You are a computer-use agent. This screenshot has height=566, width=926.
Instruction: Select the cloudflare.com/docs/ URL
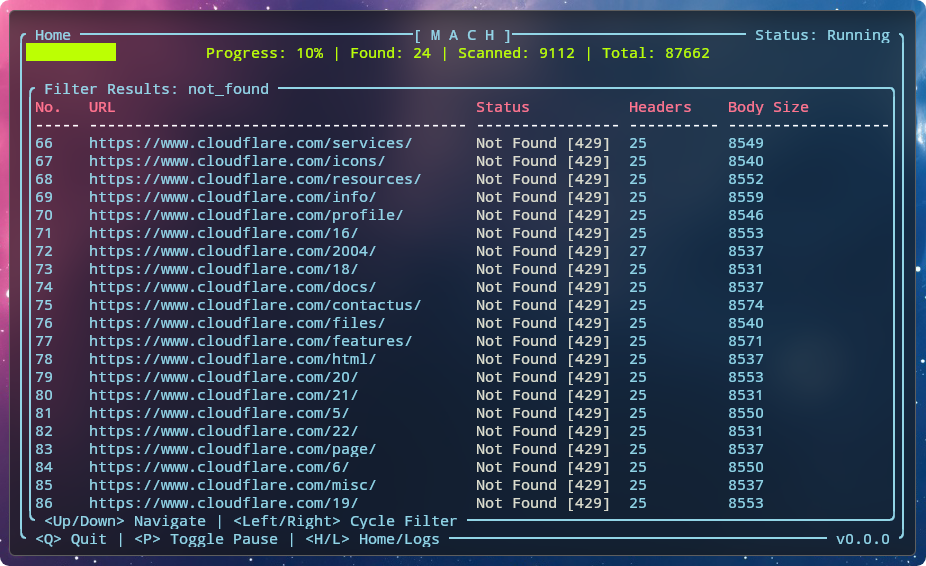(233, 288)
